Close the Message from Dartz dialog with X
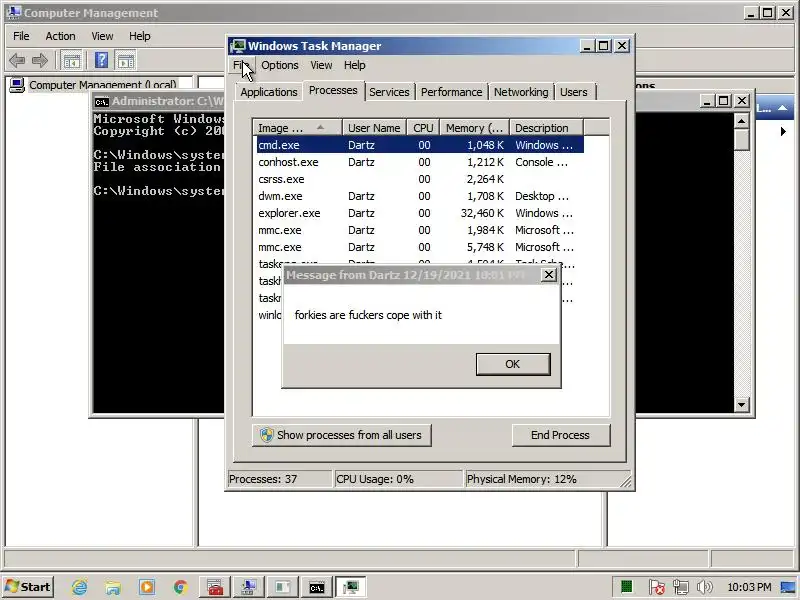 coord(548,275)
